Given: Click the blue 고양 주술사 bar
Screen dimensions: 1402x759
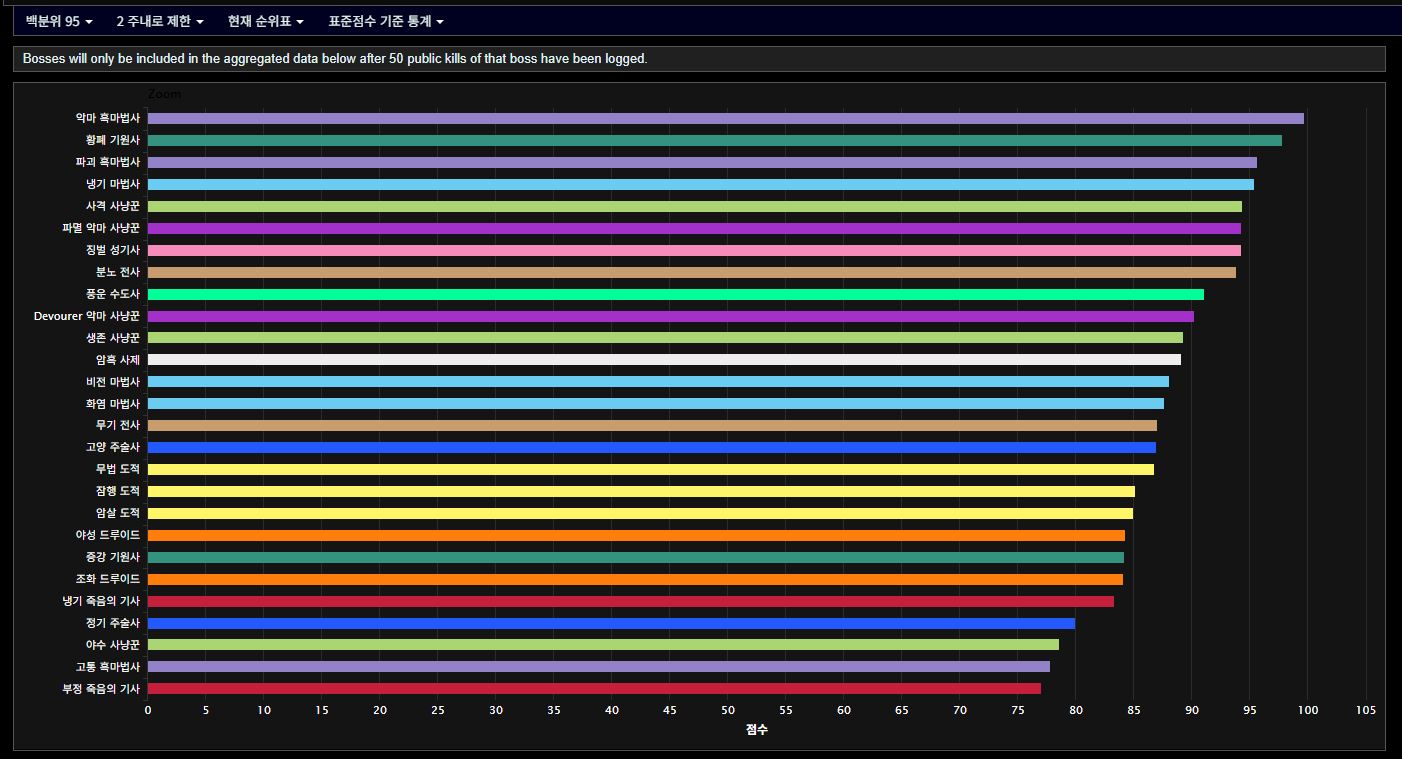Looking at the screenshot, I should click(651, 448).
